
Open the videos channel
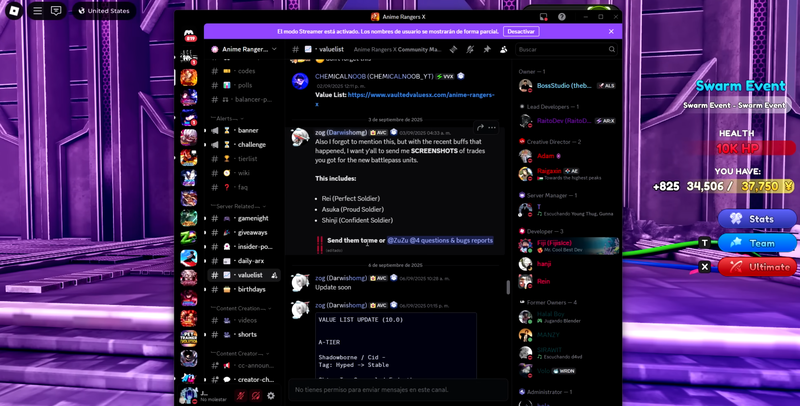coord(244,320)
